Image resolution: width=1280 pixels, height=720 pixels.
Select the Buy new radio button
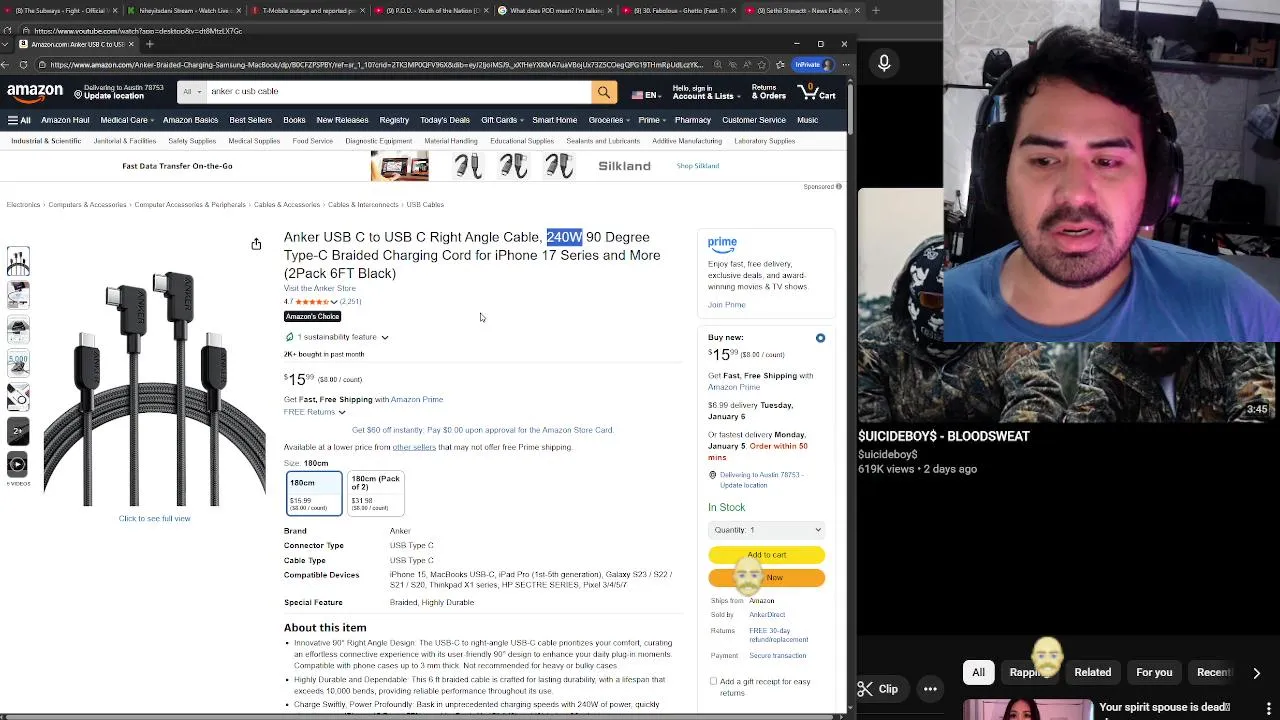[x=820, y=338]
